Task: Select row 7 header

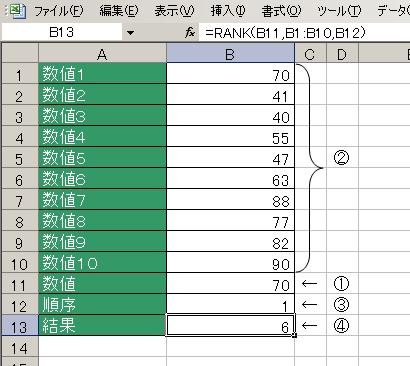Action: click(x=20, y=200)
